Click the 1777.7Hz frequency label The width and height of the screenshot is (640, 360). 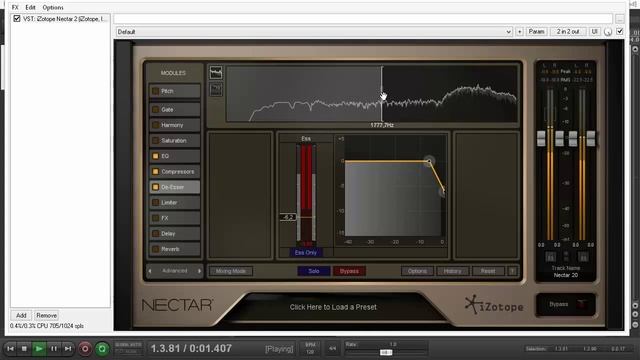tap(382, 125)
